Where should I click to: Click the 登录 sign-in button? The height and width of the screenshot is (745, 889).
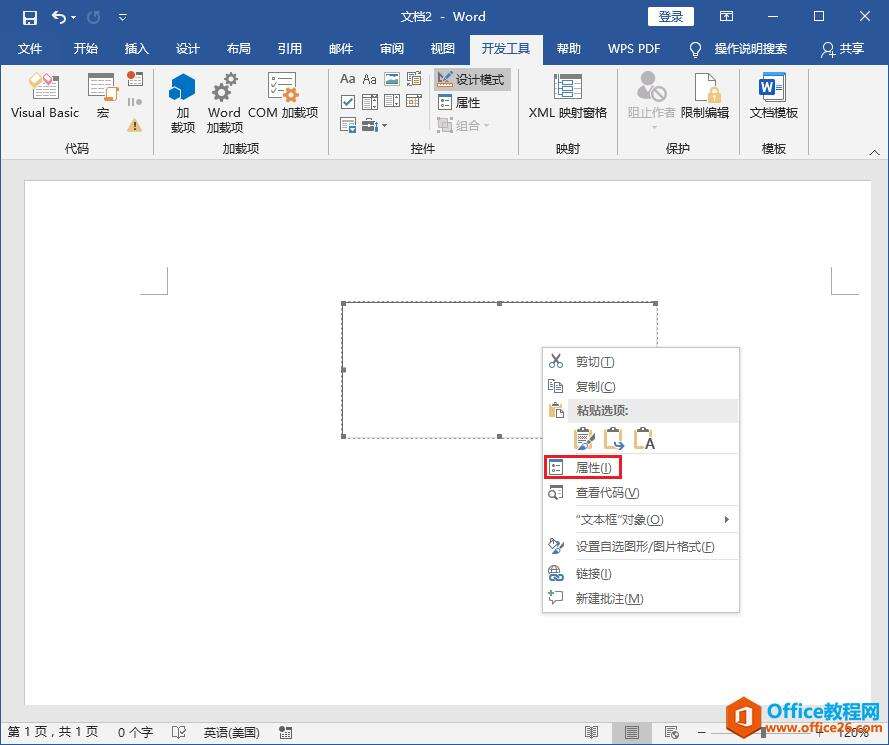coord(671,17)
